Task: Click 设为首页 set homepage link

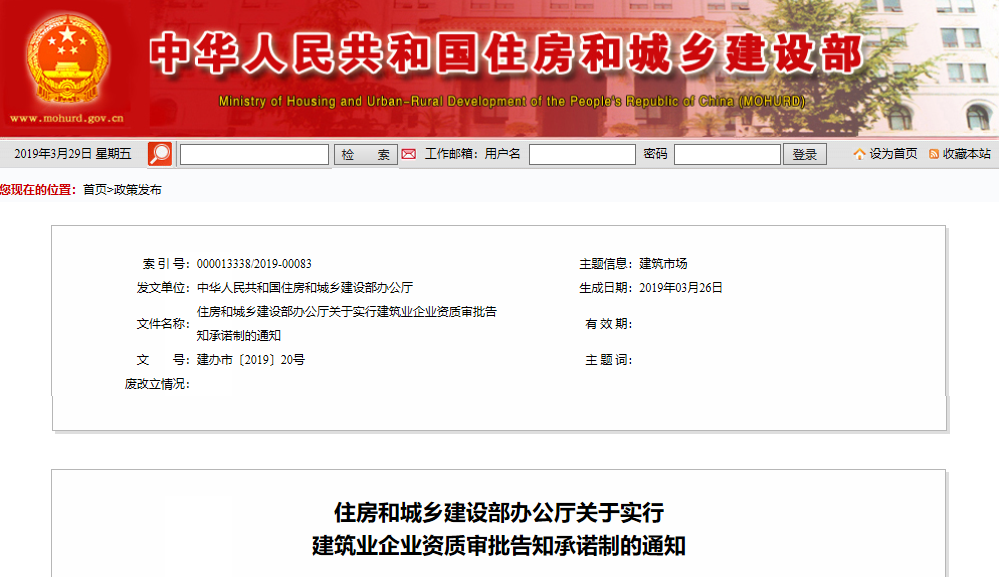Action: pyautogui.click(x=893, y=154)
